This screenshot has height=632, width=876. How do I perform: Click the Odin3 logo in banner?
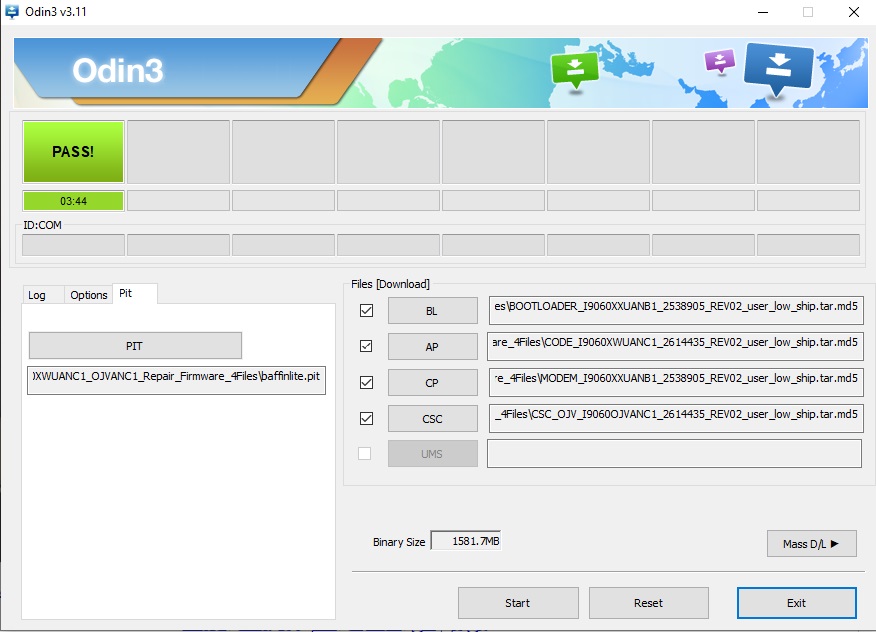click(x=117, y=71)
